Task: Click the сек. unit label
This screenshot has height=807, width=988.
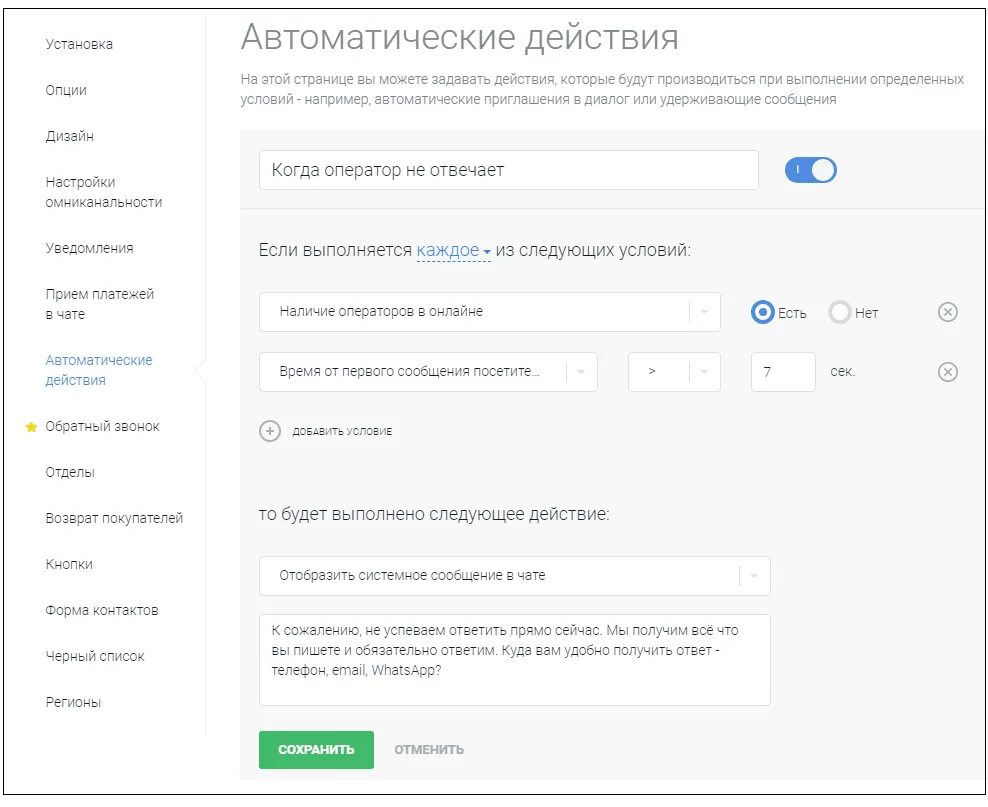Action: click(x=842, y=372)
